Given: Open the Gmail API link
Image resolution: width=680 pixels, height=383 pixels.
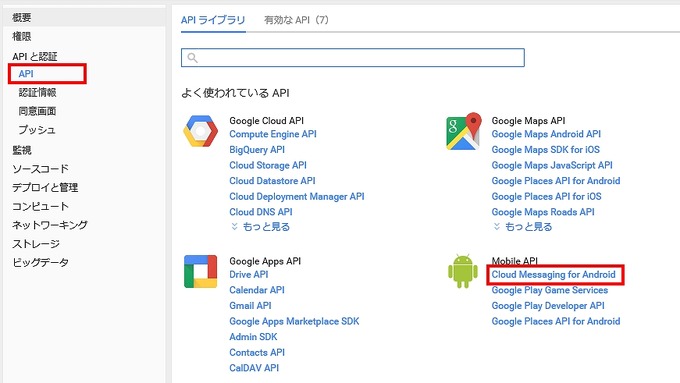Looking at the screenshot, I should (250, 306).
